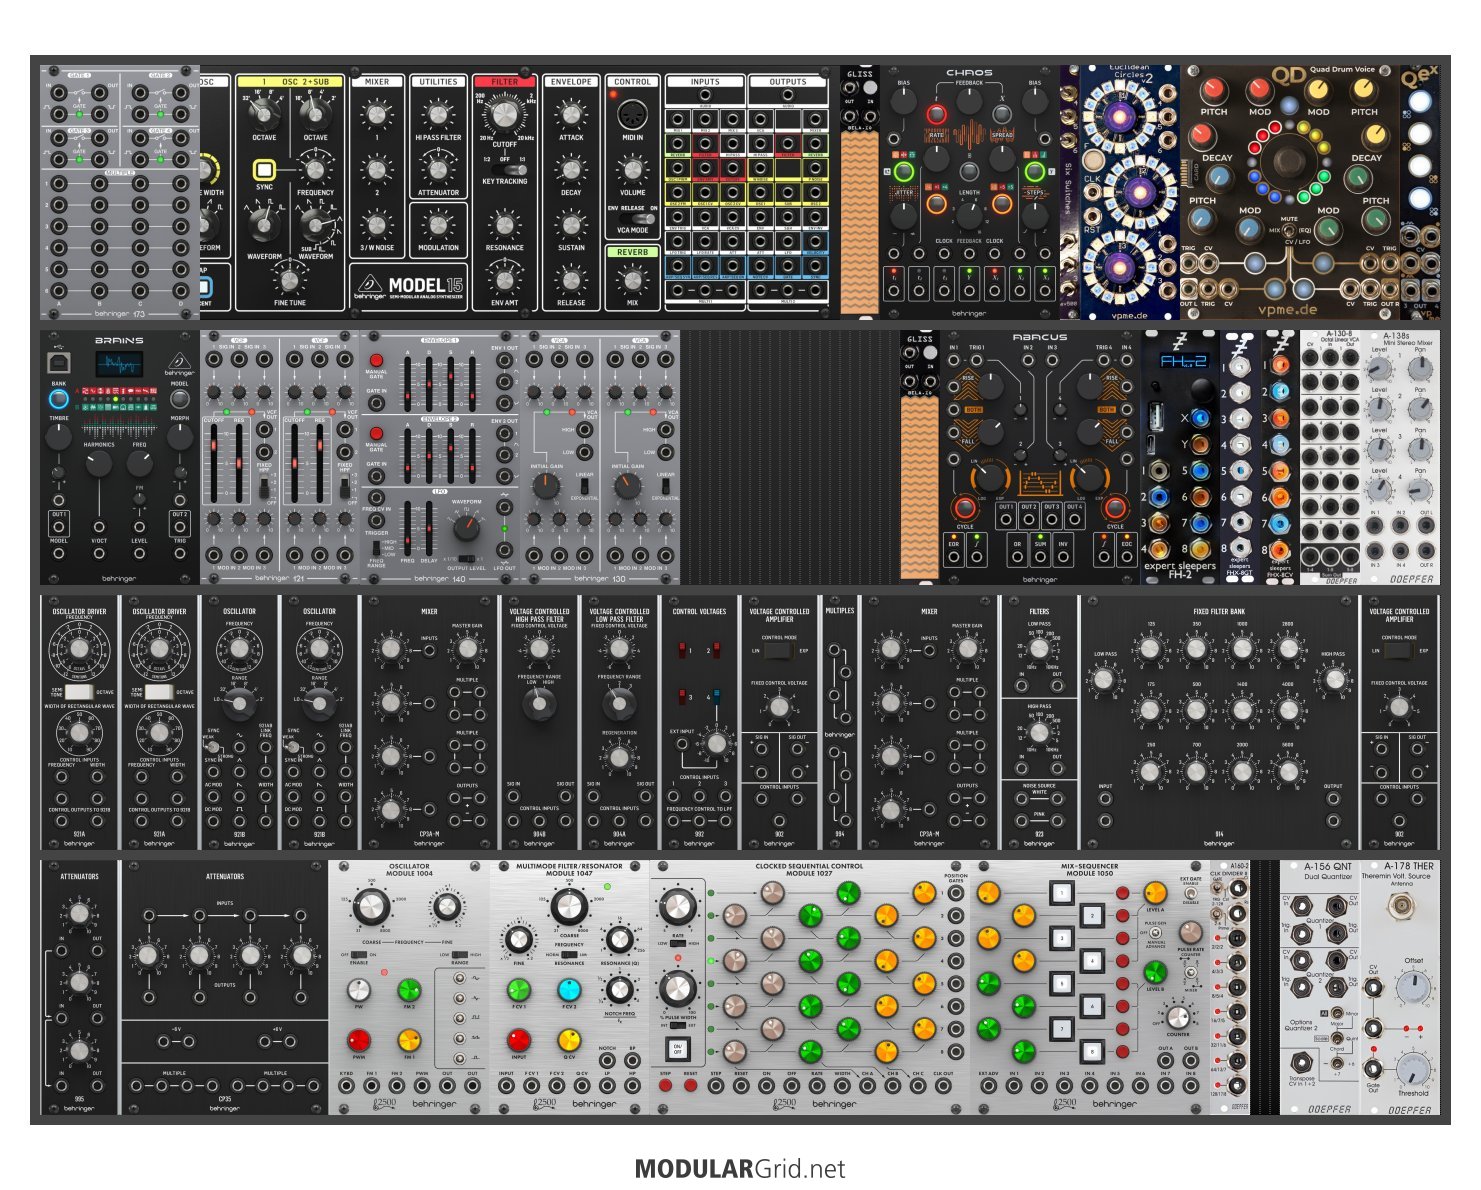Viewport: 1481px width, 1190px height.
Task: Click the left CYCLE button on Abacus
Action: pyautogui.click(x=964, y=507)
